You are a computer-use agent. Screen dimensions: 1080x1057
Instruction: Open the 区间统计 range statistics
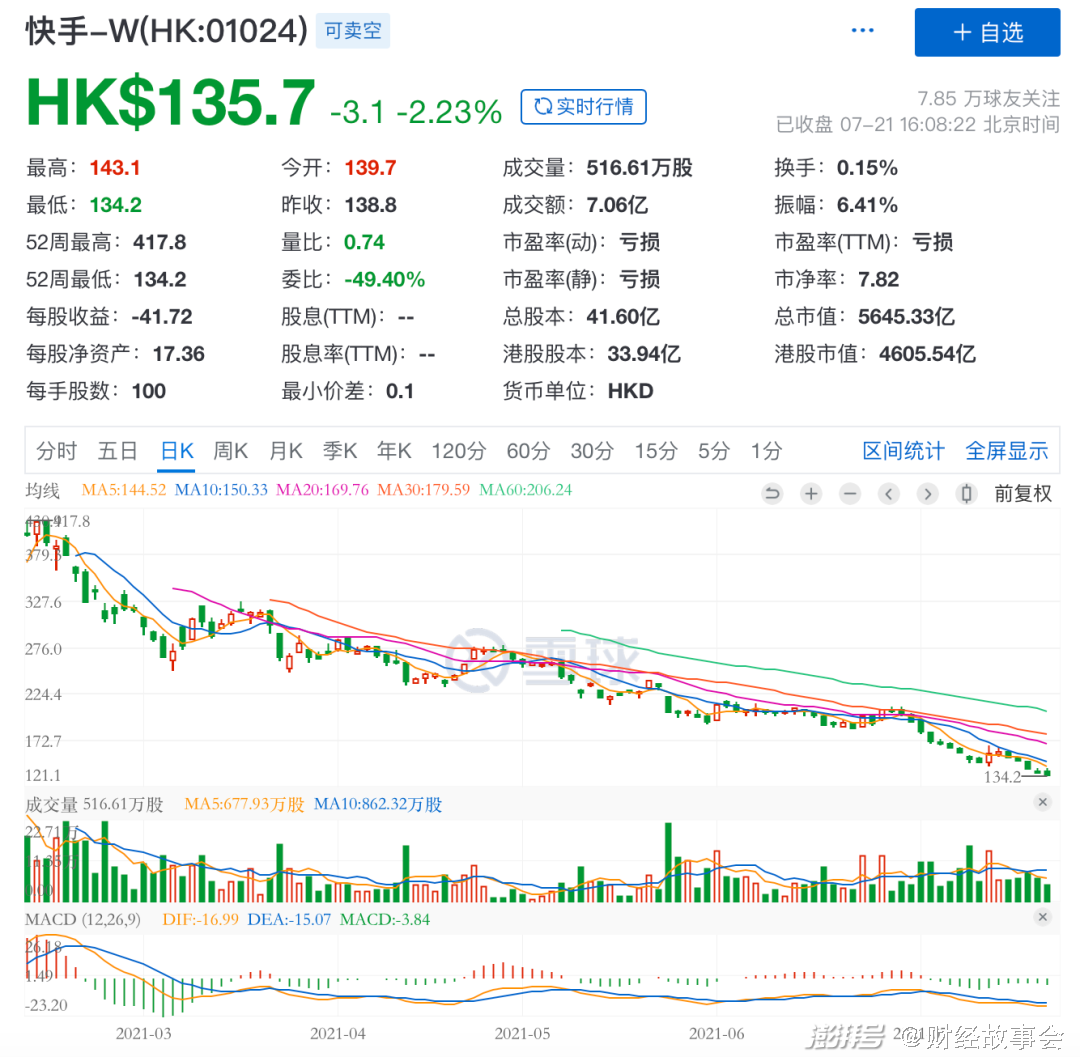pyautogui.click(x=903, y=451)
